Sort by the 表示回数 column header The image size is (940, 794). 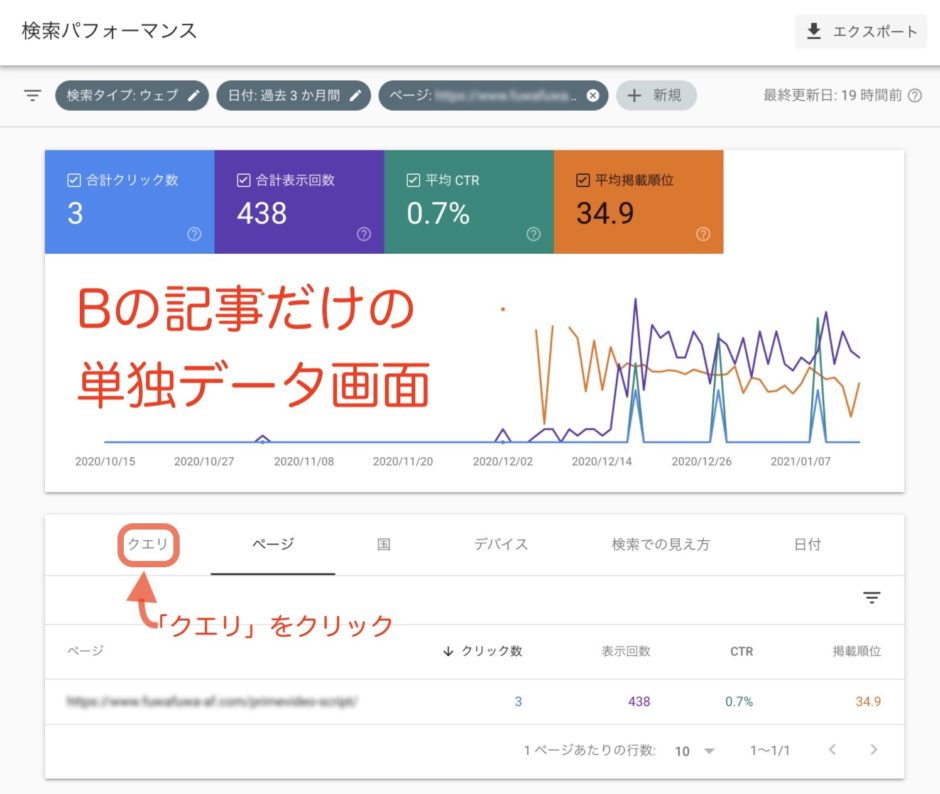pos(626,651)
